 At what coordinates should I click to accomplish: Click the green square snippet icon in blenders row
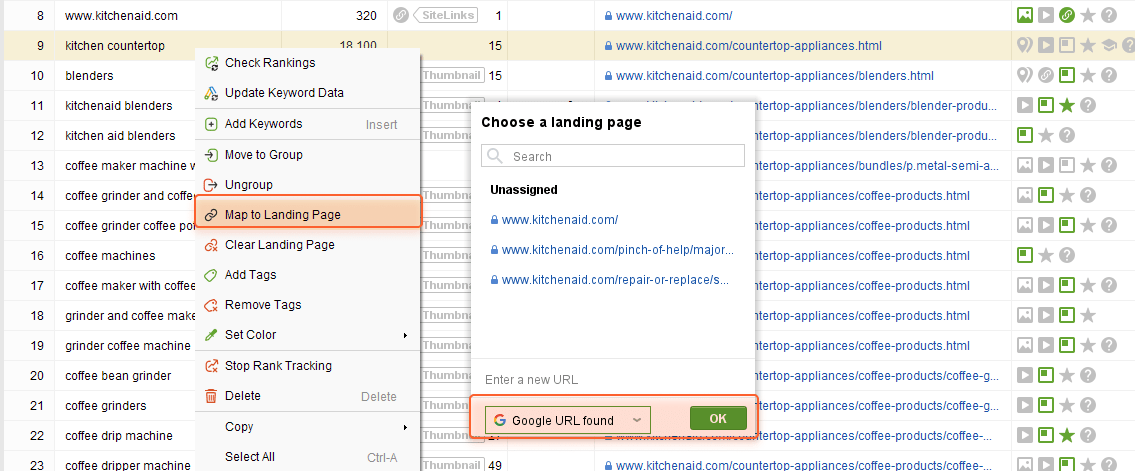pyautogui.click(x=1066, y=75)
